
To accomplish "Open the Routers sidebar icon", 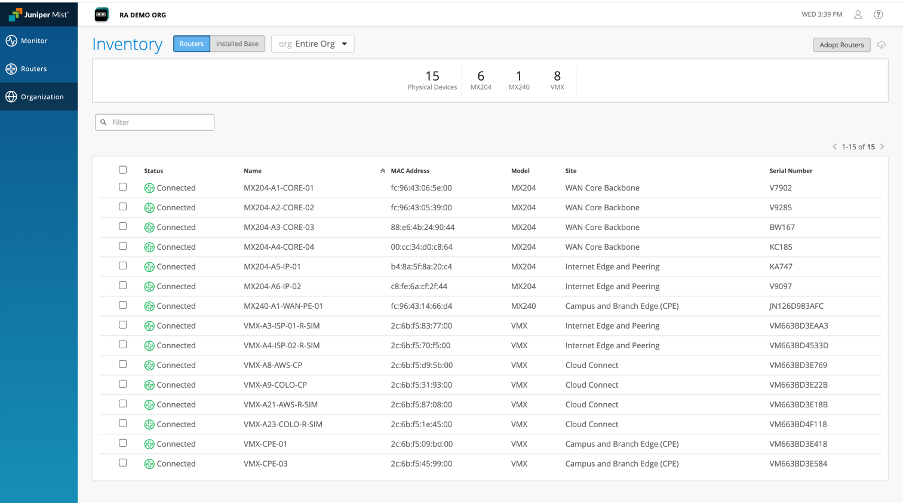I will [11, 69].
